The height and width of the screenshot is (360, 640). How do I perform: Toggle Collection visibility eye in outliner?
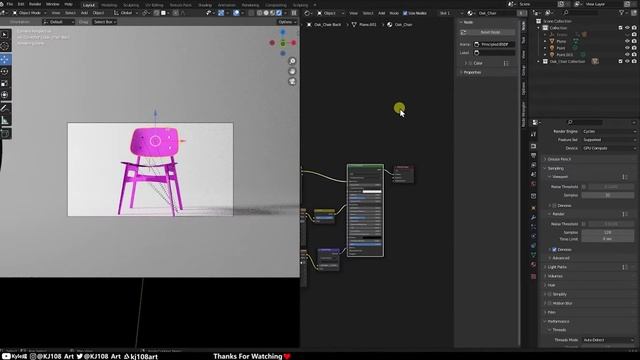[x=627, y=28]
